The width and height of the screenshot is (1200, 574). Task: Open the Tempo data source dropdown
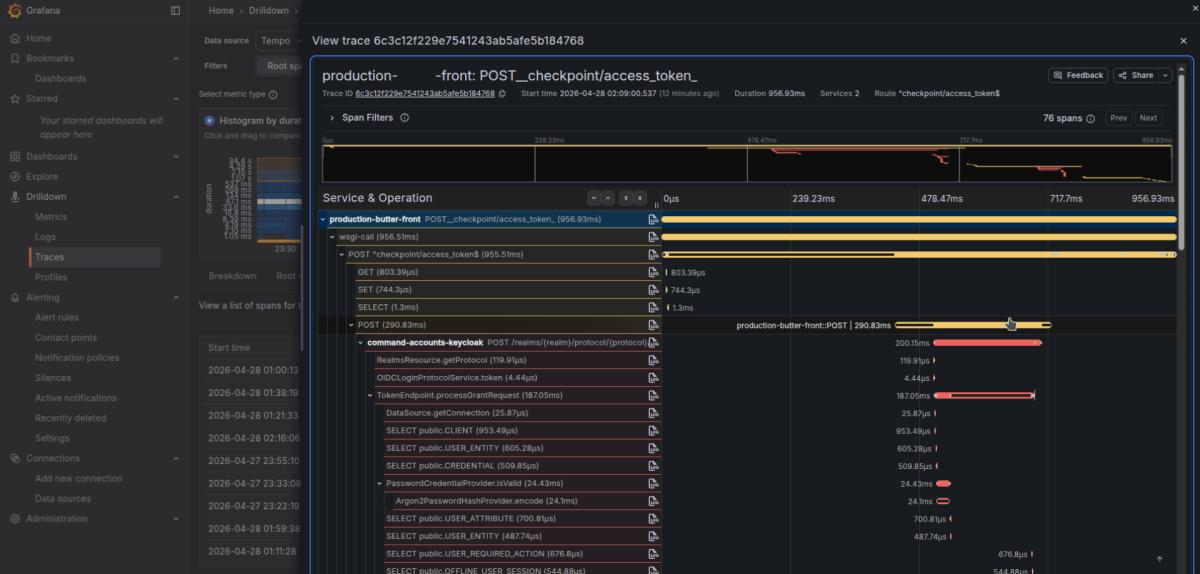coord(279,41)
